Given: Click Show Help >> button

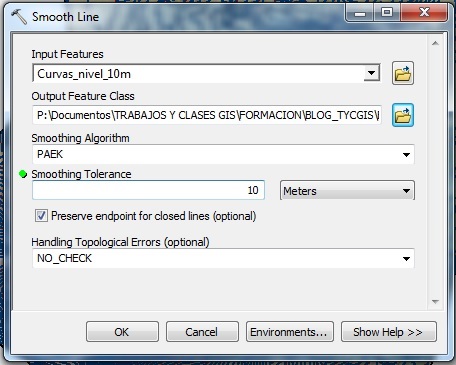Looking at the screenshot, I should point(389,332).
